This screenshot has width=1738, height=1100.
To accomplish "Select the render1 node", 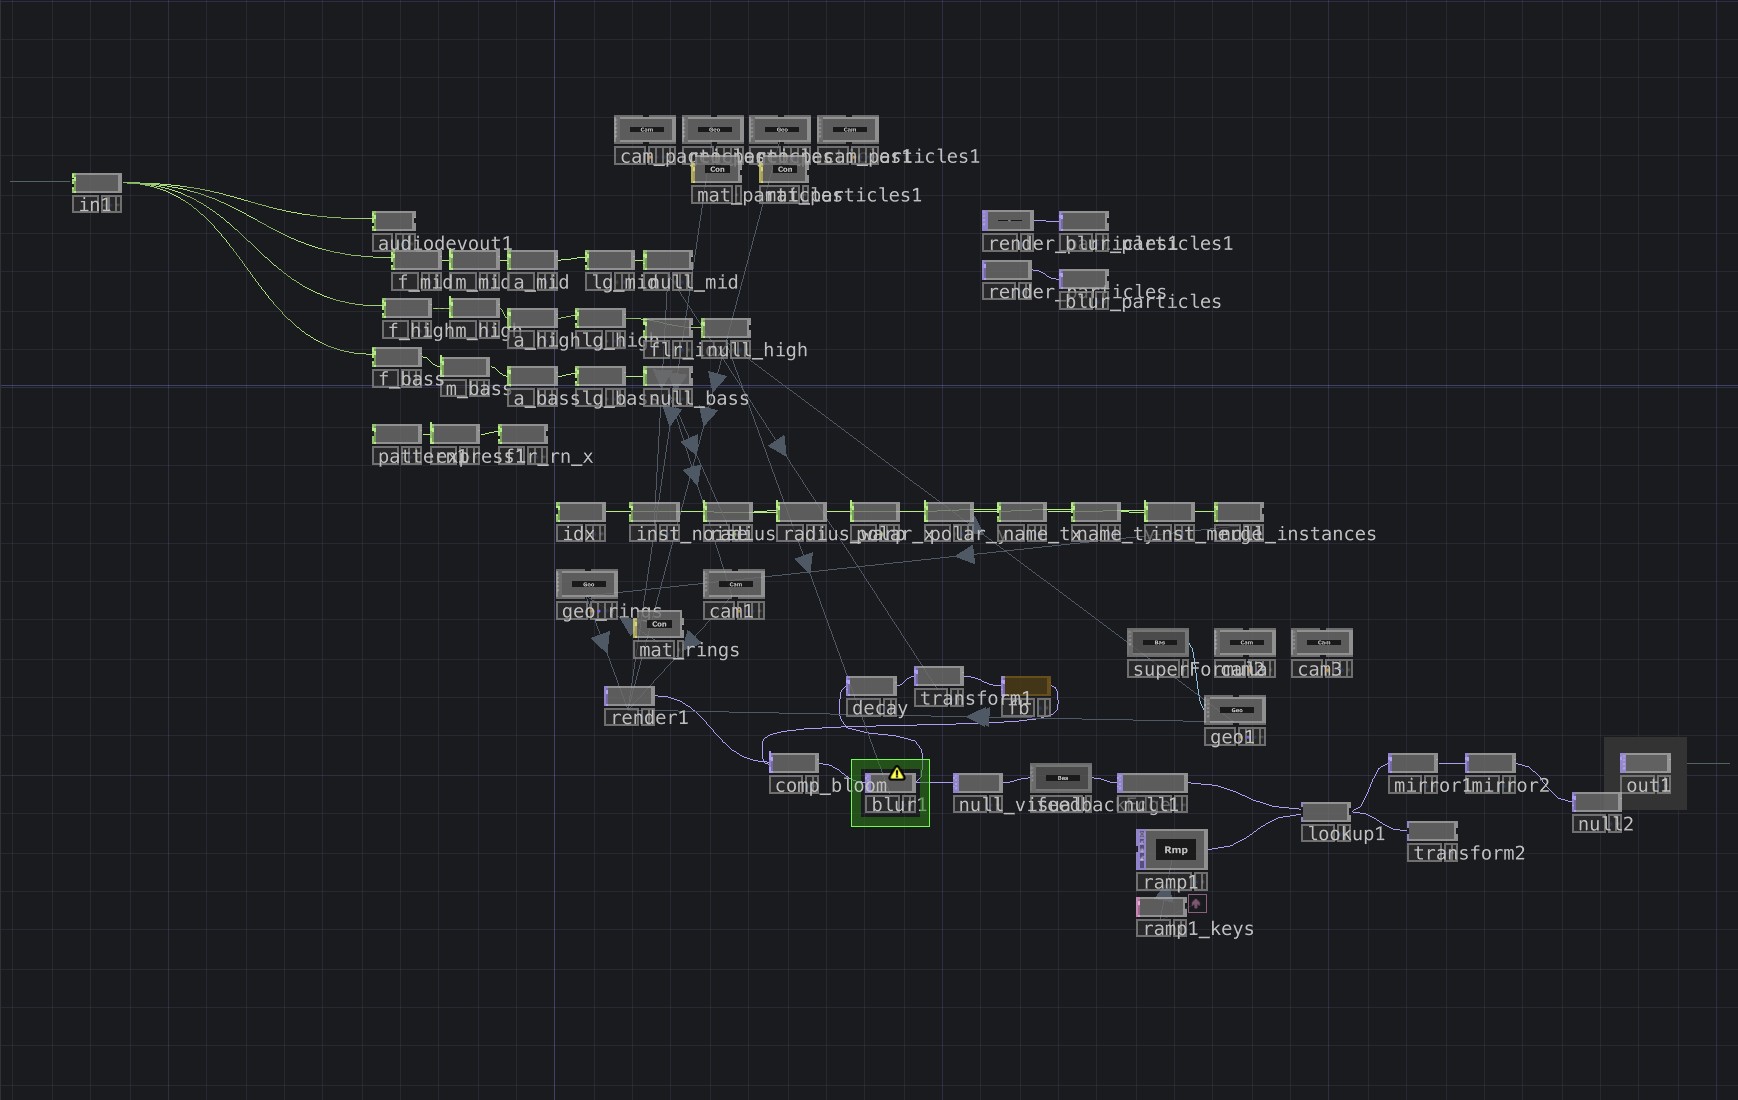I will (x=630, y=696).
